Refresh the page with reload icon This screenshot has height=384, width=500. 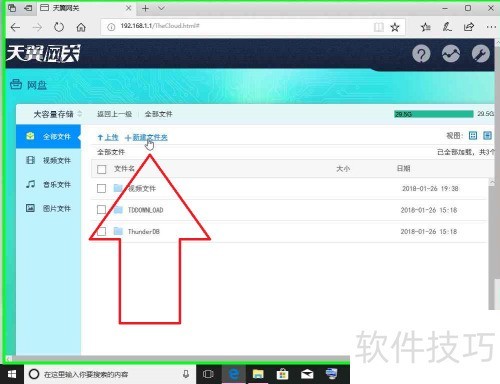pyautogui.click(x=59, y=27)
